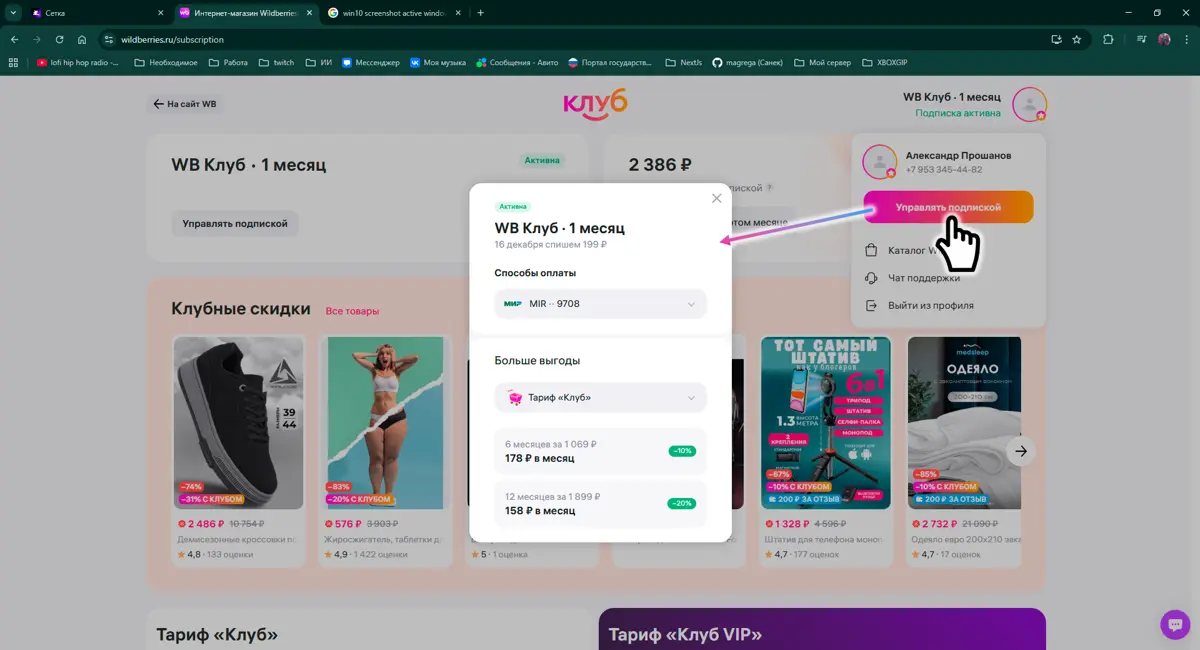1200x650 pixels.
Task: Open the browser profile avatar
Action: pos(1165,39)
